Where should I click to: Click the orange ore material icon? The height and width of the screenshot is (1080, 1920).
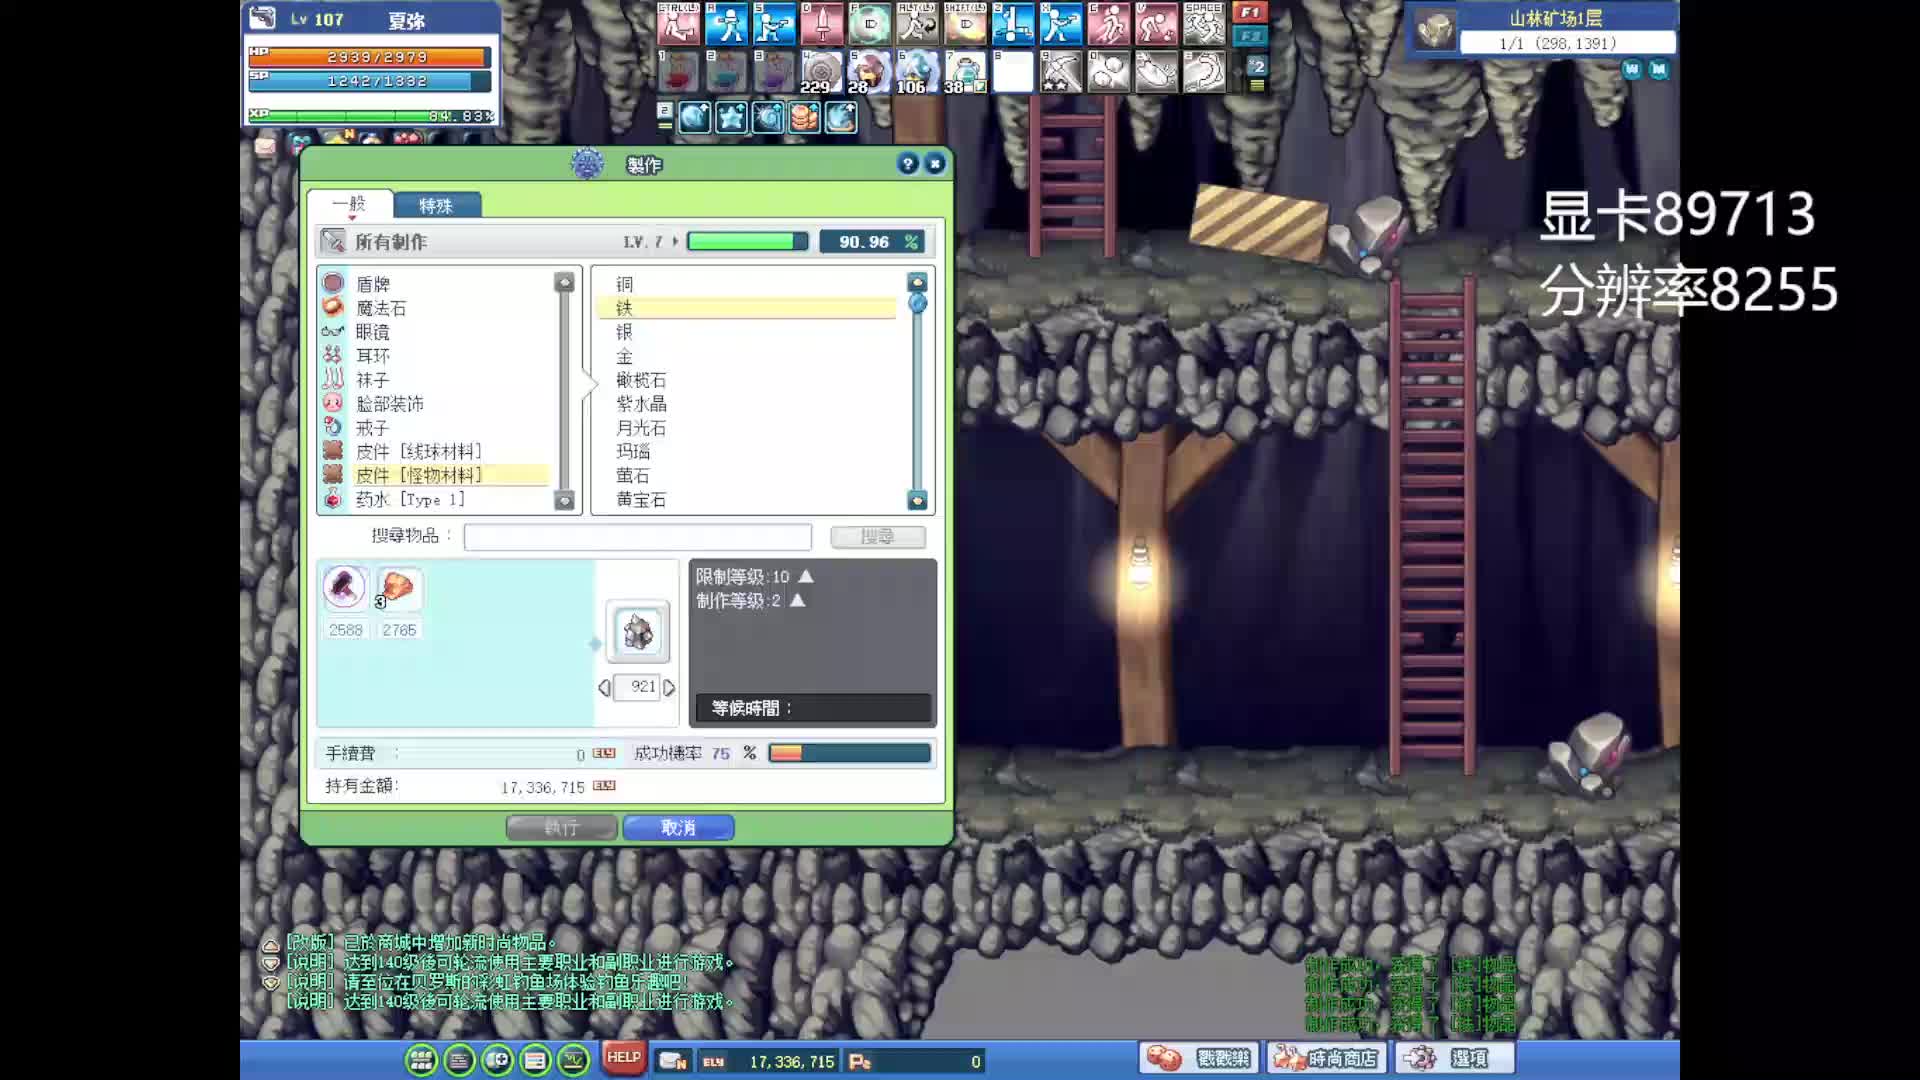(x=398, y=588)
